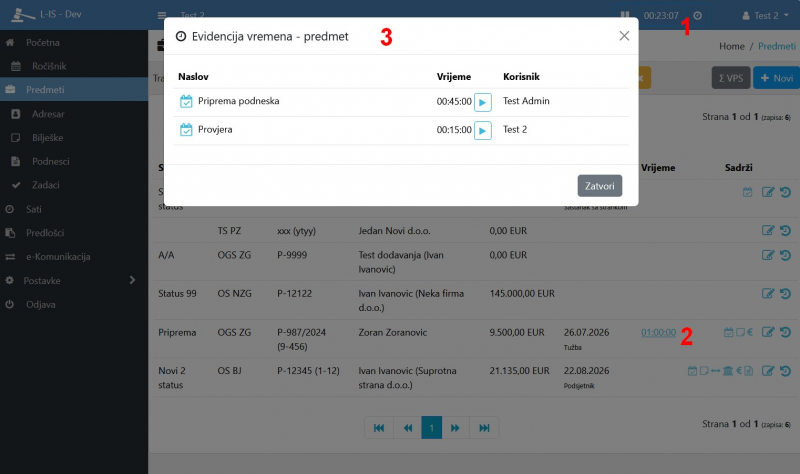This screenshot has height=474, width=800.
Task: Open Bilješke in the sidebar
Action: (74, 138)
